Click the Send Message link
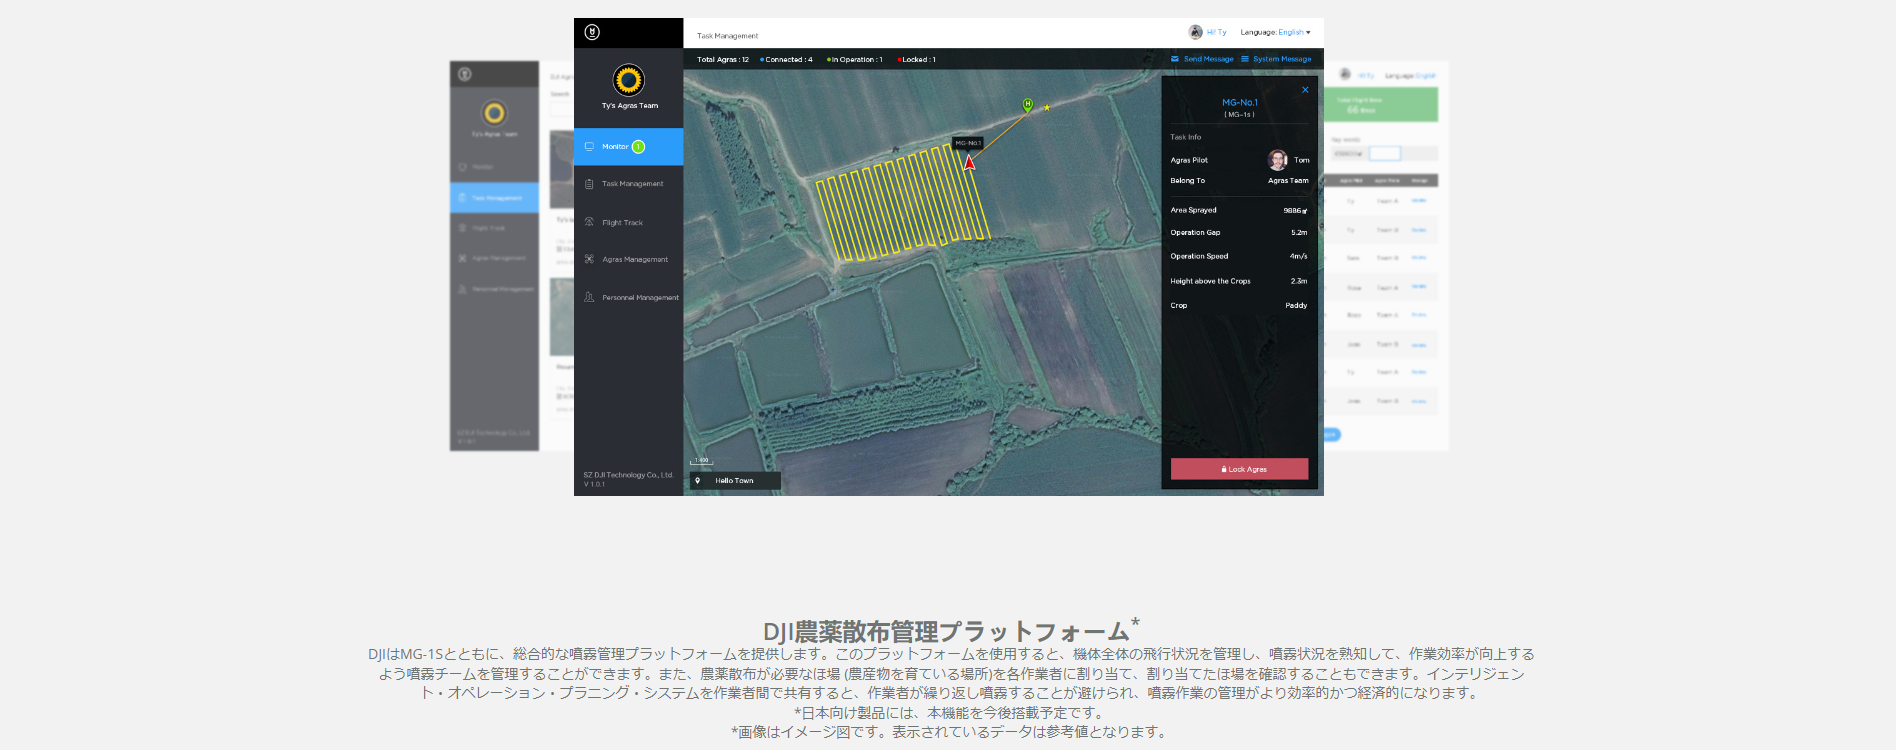Image resolution: width=1896 pixels, height=750 pixels. point(1208,59)
